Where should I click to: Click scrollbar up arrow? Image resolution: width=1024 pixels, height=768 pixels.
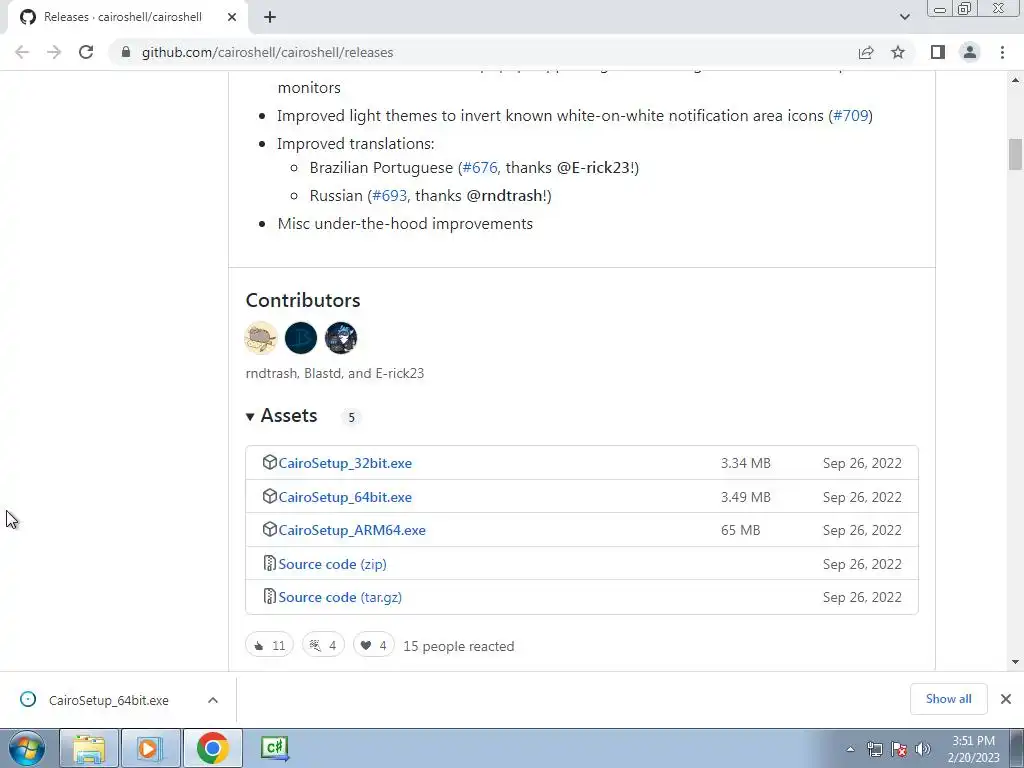(x=1016, y=80)
